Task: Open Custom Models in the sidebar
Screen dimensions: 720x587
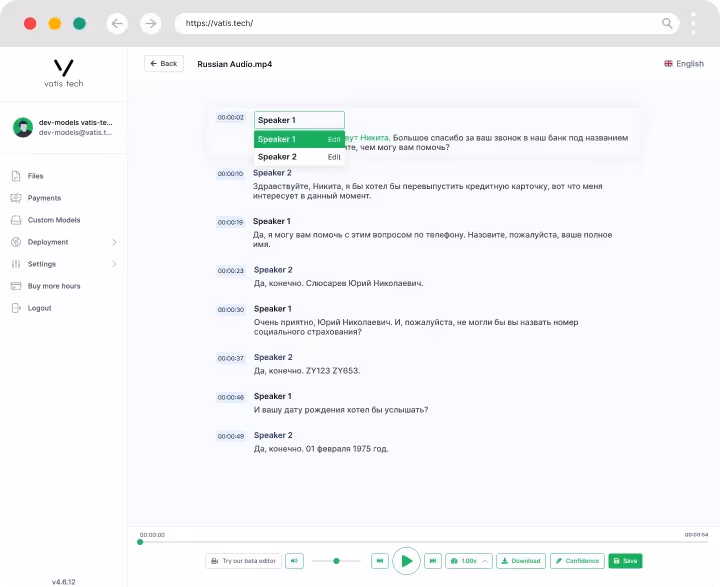Action: tap(54, 220)
